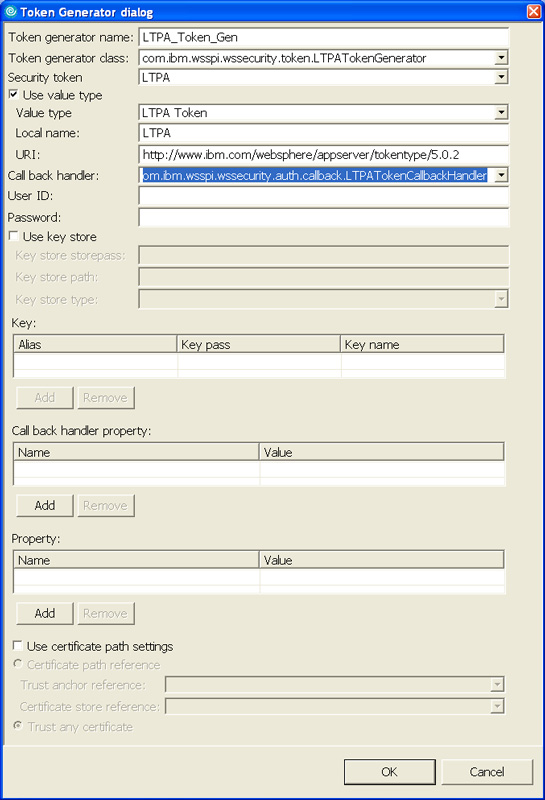Screen dimensions: 545x800
Task: Click the Cancel button
Action: tap(487, 772)
